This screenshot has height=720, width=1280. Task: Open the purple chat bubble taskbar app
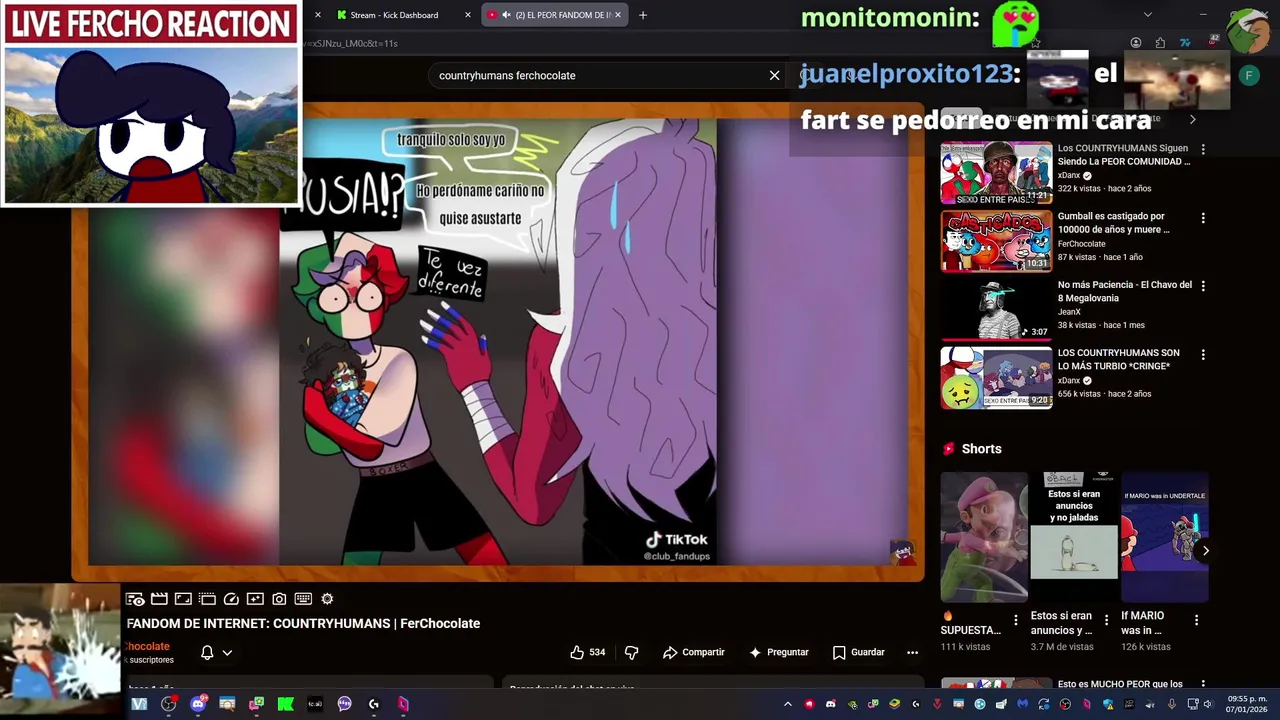345,704
